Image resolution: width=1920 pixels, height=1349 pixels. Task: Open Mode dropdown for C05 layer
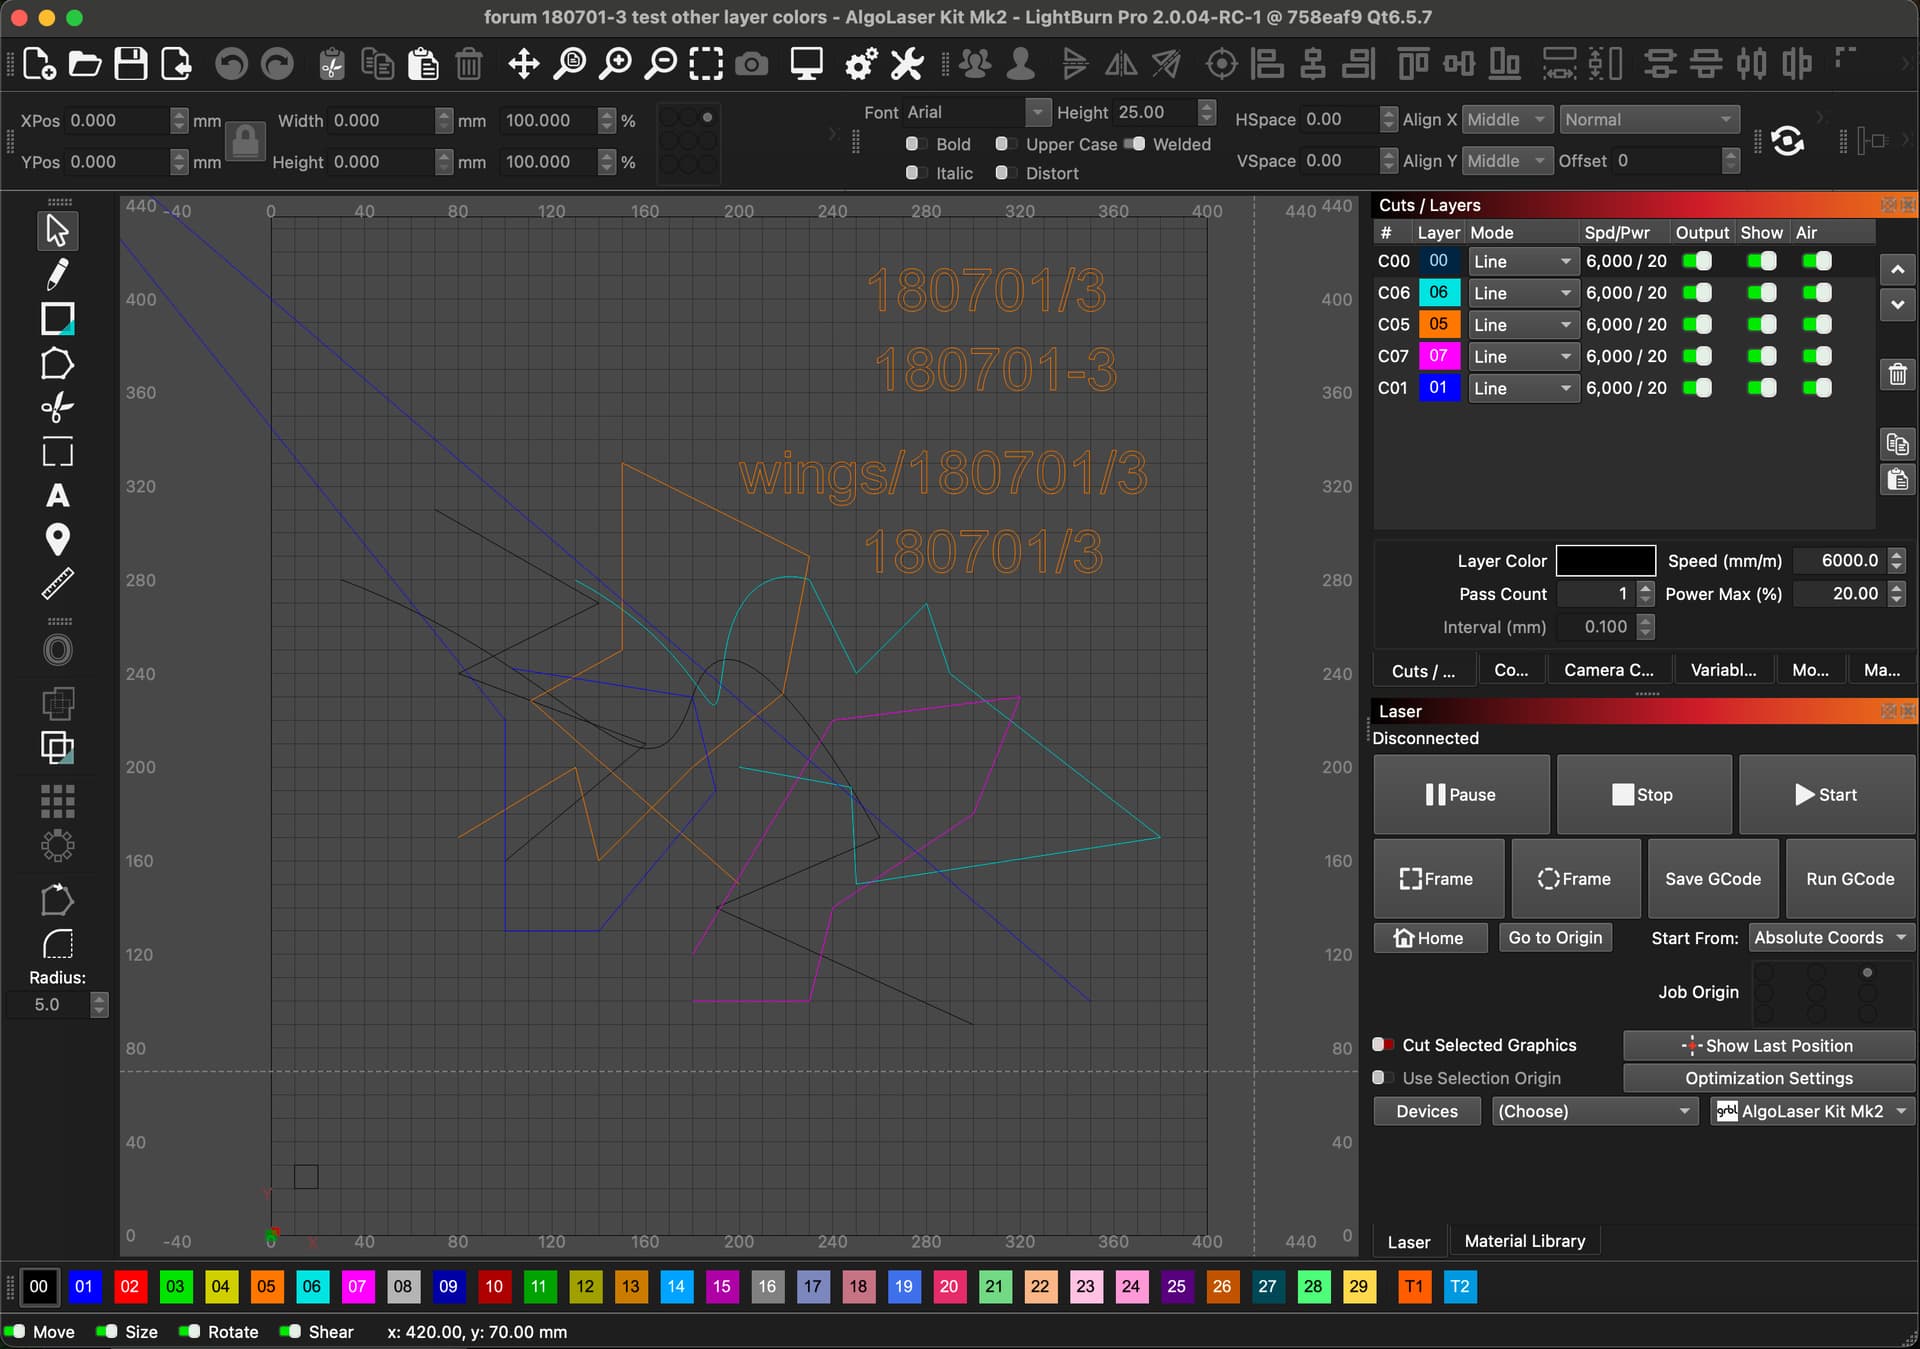click(1522, 325)
